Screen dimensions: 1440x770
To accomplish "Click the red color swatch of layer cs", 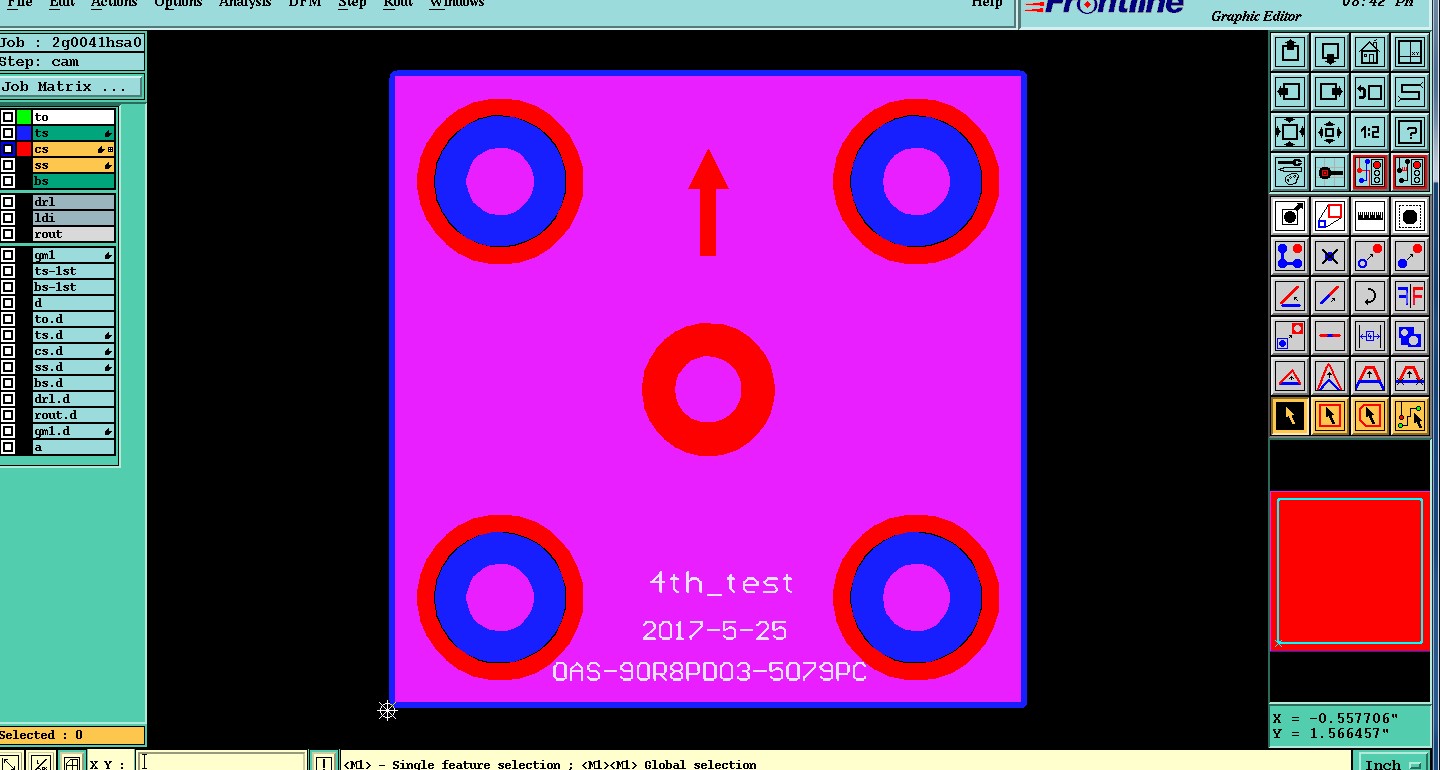I will tap(24, 149).
